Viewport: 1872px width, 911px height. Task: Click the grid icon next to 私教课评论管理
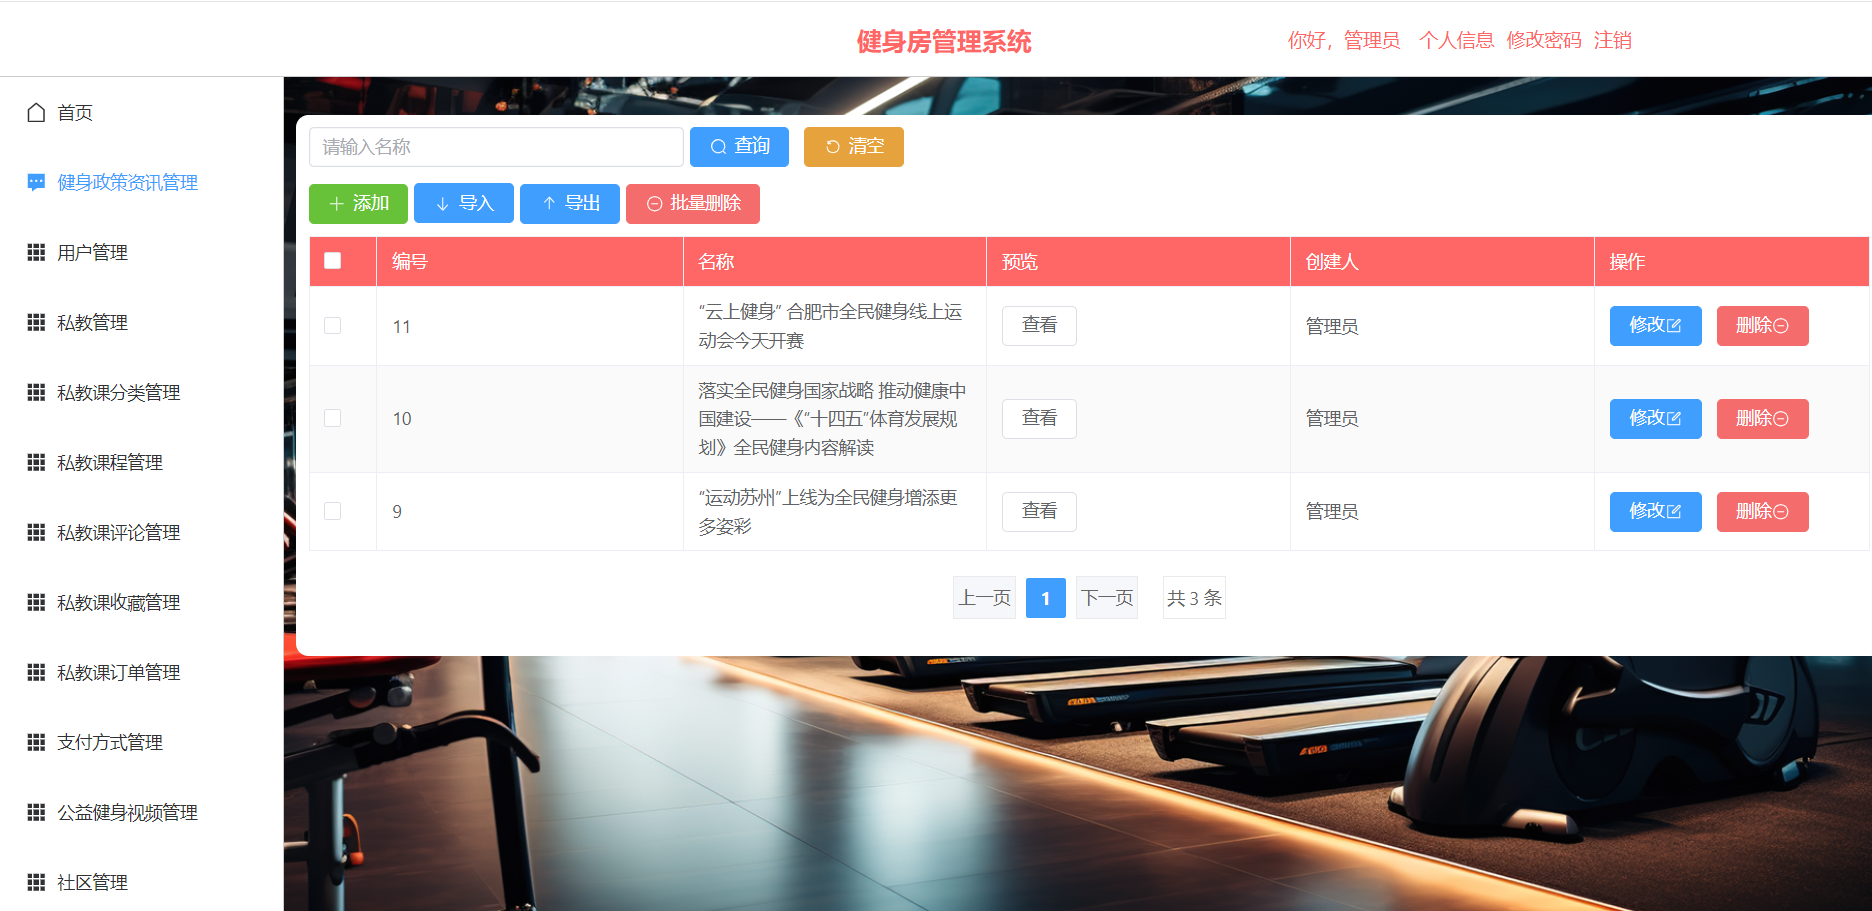point(36,532)
